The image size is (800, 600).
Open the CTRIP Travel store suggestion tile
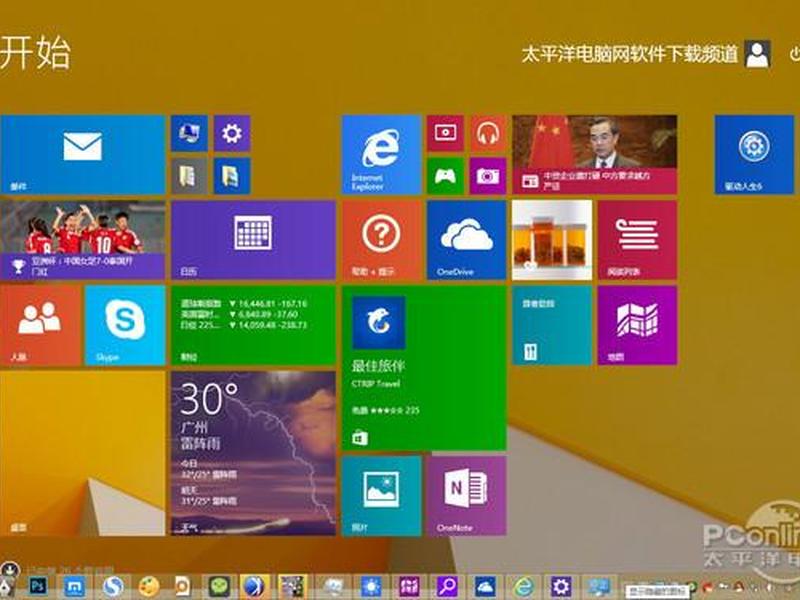pos(424,368)
